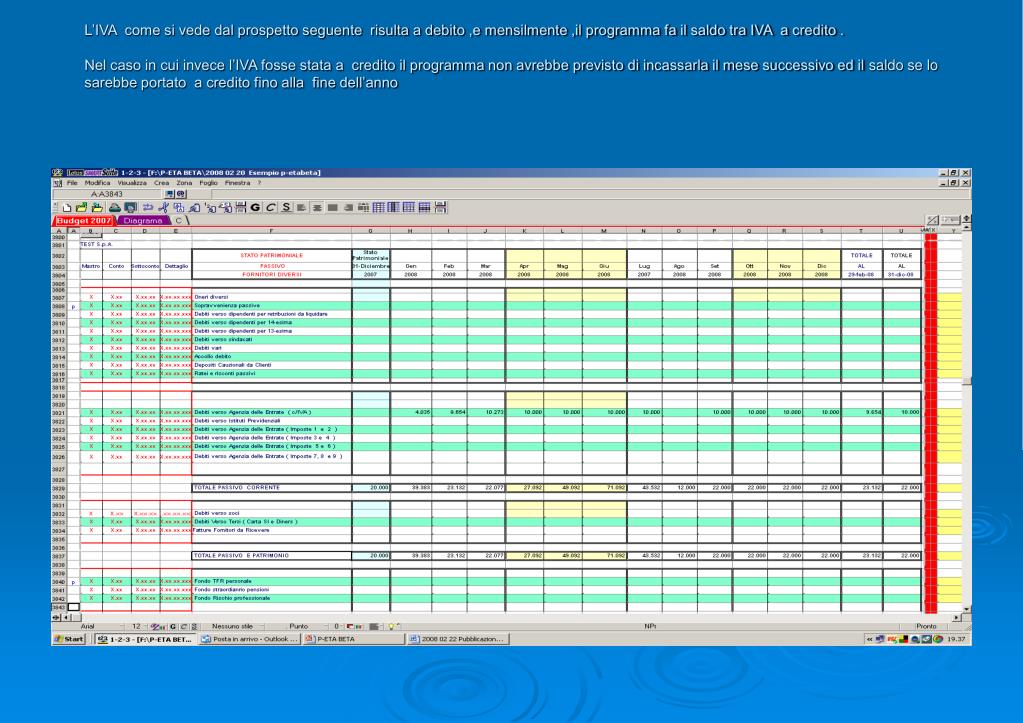Click the Windows Start button
The height and width of the screenshot is (723, 1023).
click(x=69, y=639)
